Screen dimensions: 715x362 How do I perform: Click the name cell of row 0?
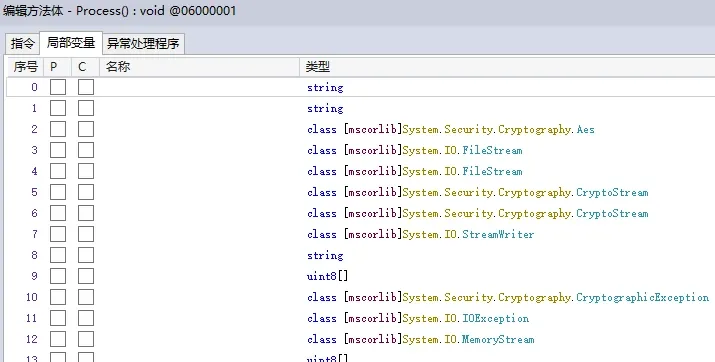(199, 87)
